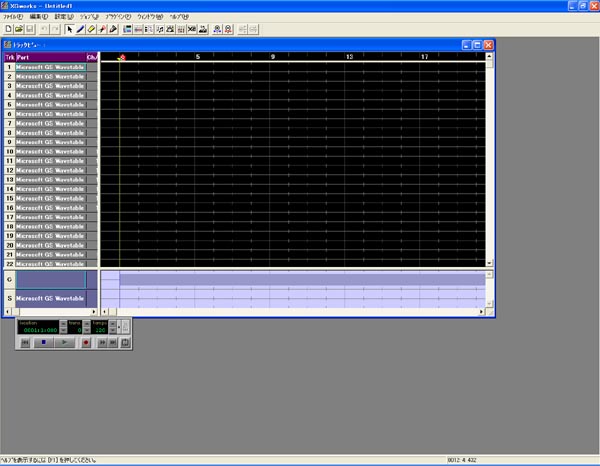This screenshot has width=600, height=466.
Task: Open the ジョブ (Job) menu
Action: [89, 17]
